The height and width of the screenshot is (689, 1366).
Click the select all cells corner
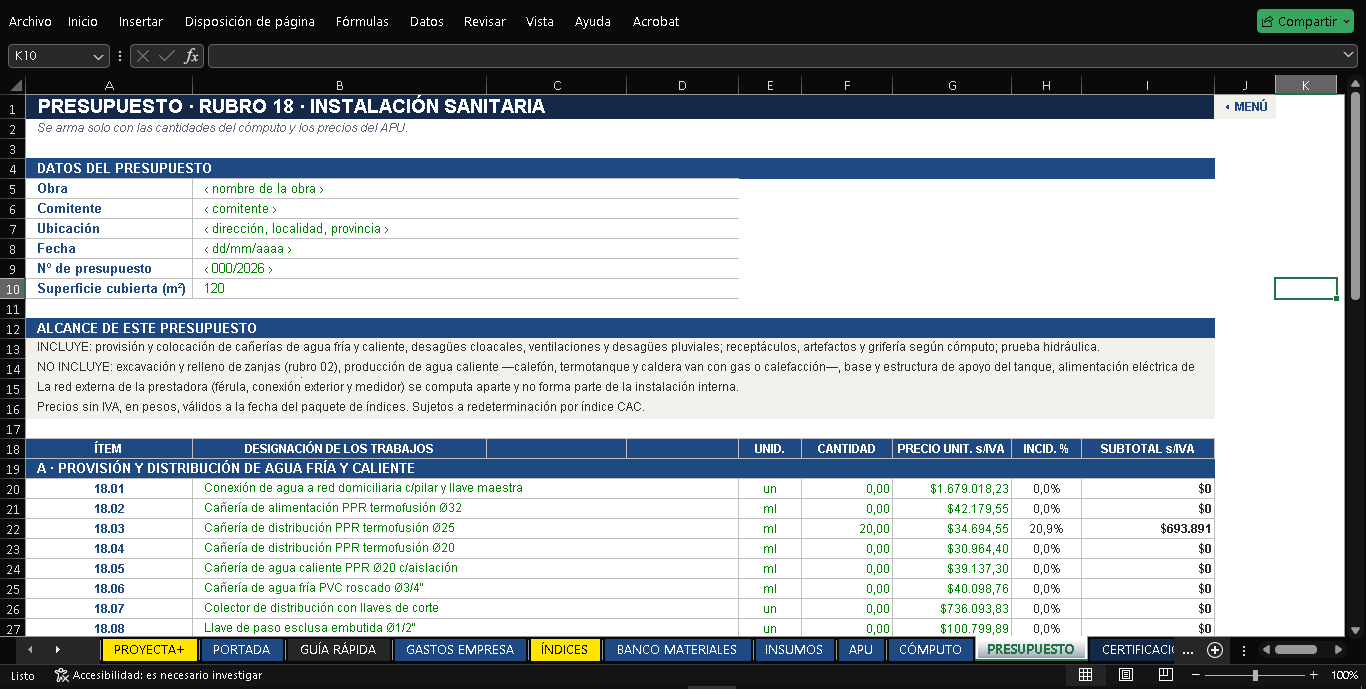pyautogui.click(x=13, y=86)
